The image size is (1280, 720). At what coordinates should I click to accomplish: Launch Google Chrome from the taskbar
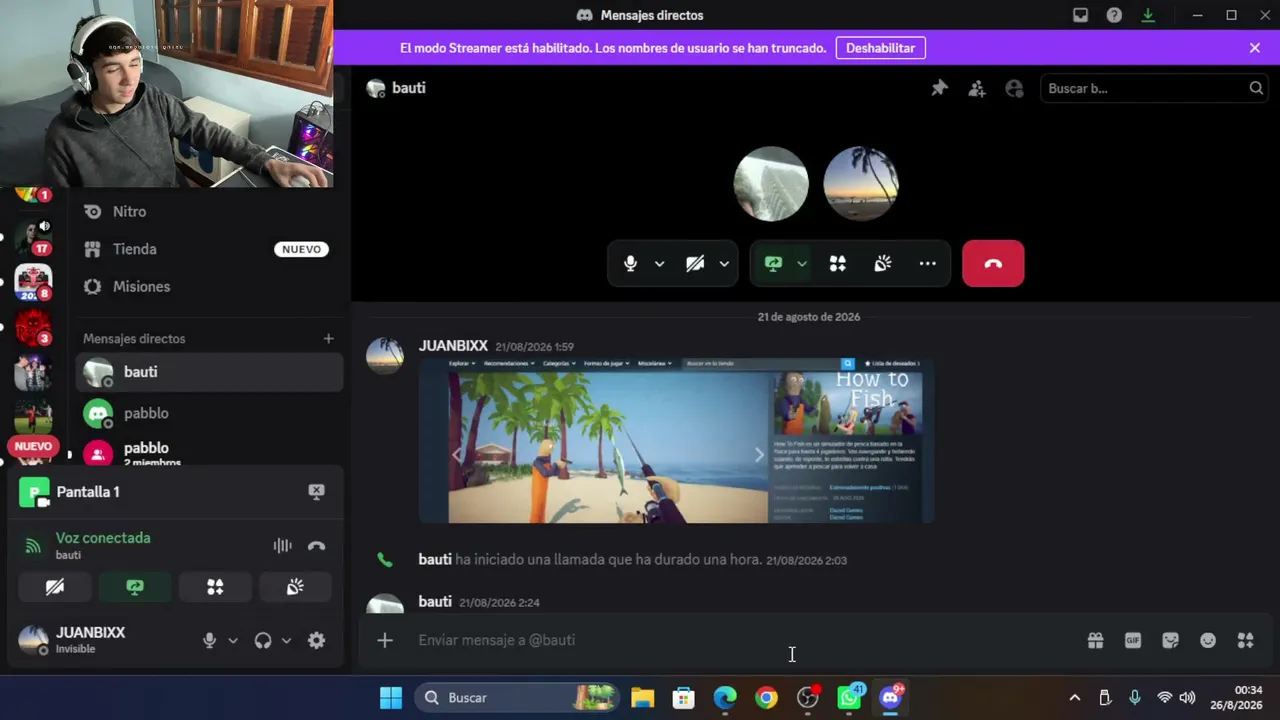tap(766, 698)
